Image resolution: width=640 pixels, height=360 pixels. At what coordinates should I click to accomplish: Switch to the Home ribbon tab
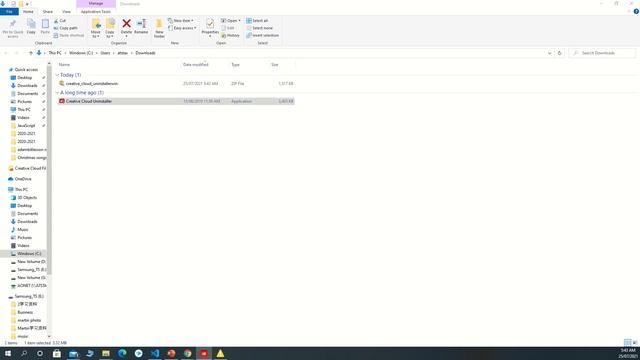click(x=28, y=11)
